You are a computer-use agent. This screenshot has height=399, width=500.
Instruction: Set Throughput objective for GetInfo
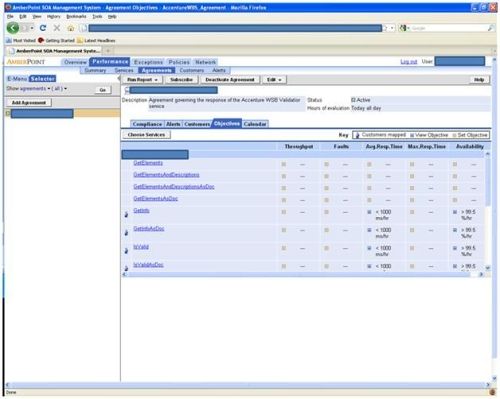pyautogui.click(x=284, y=212)
